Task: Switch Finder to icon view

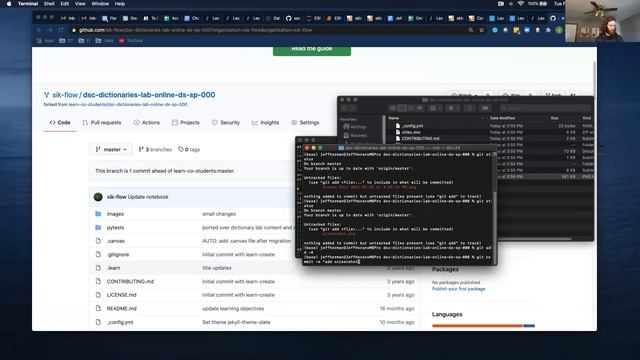Action: (x=393, y=108)
